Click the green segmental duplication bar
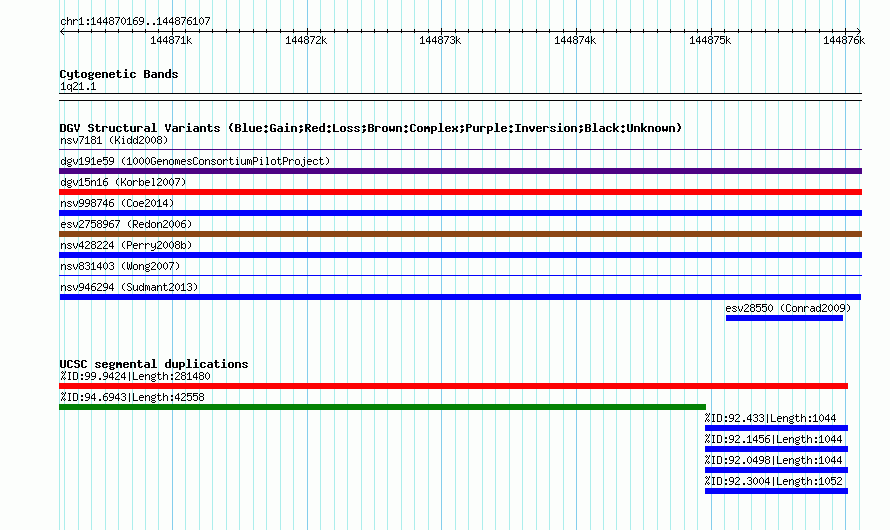 (x=383, y=407)
